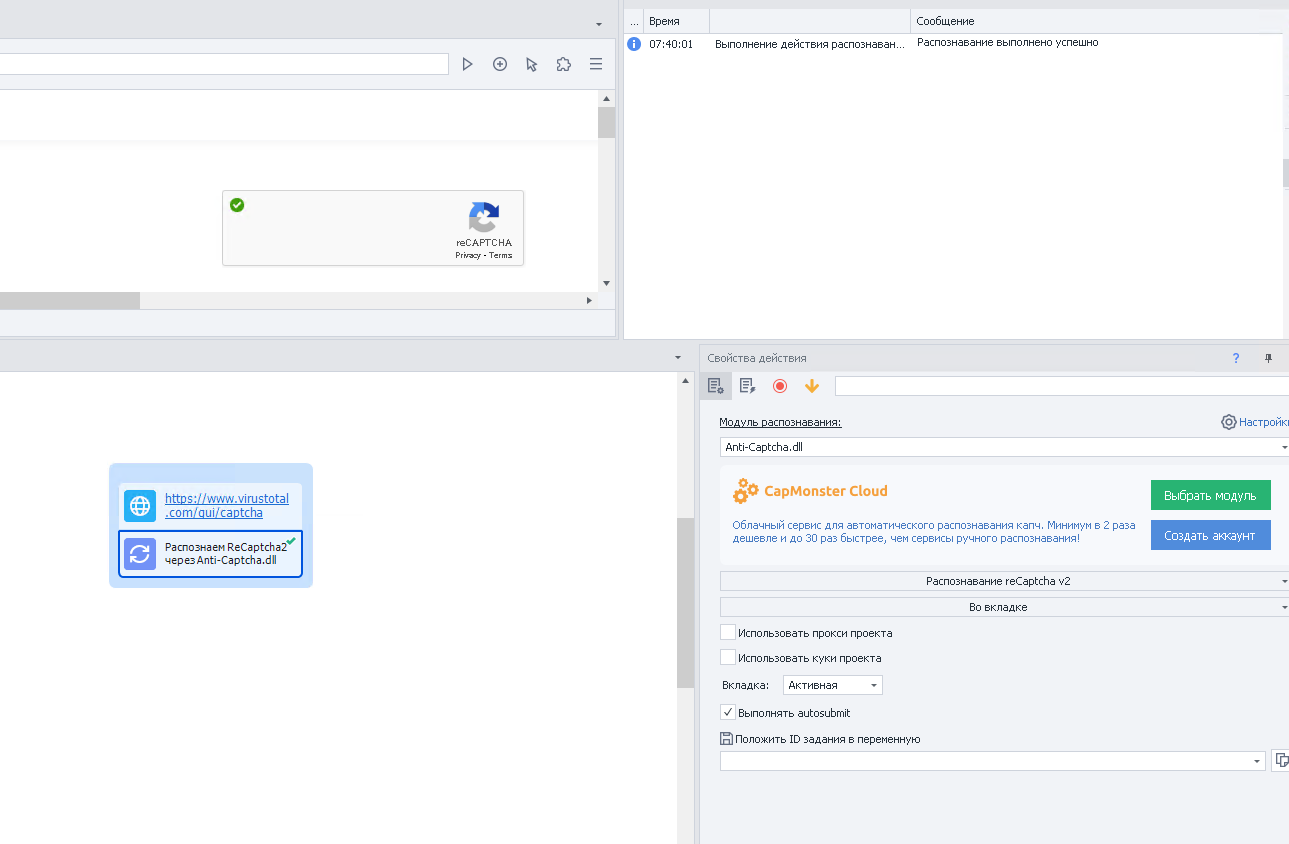This screenshot has height=844, width=1289.
Task: Click the browser address bar field
Action: (x=224, y=64)
